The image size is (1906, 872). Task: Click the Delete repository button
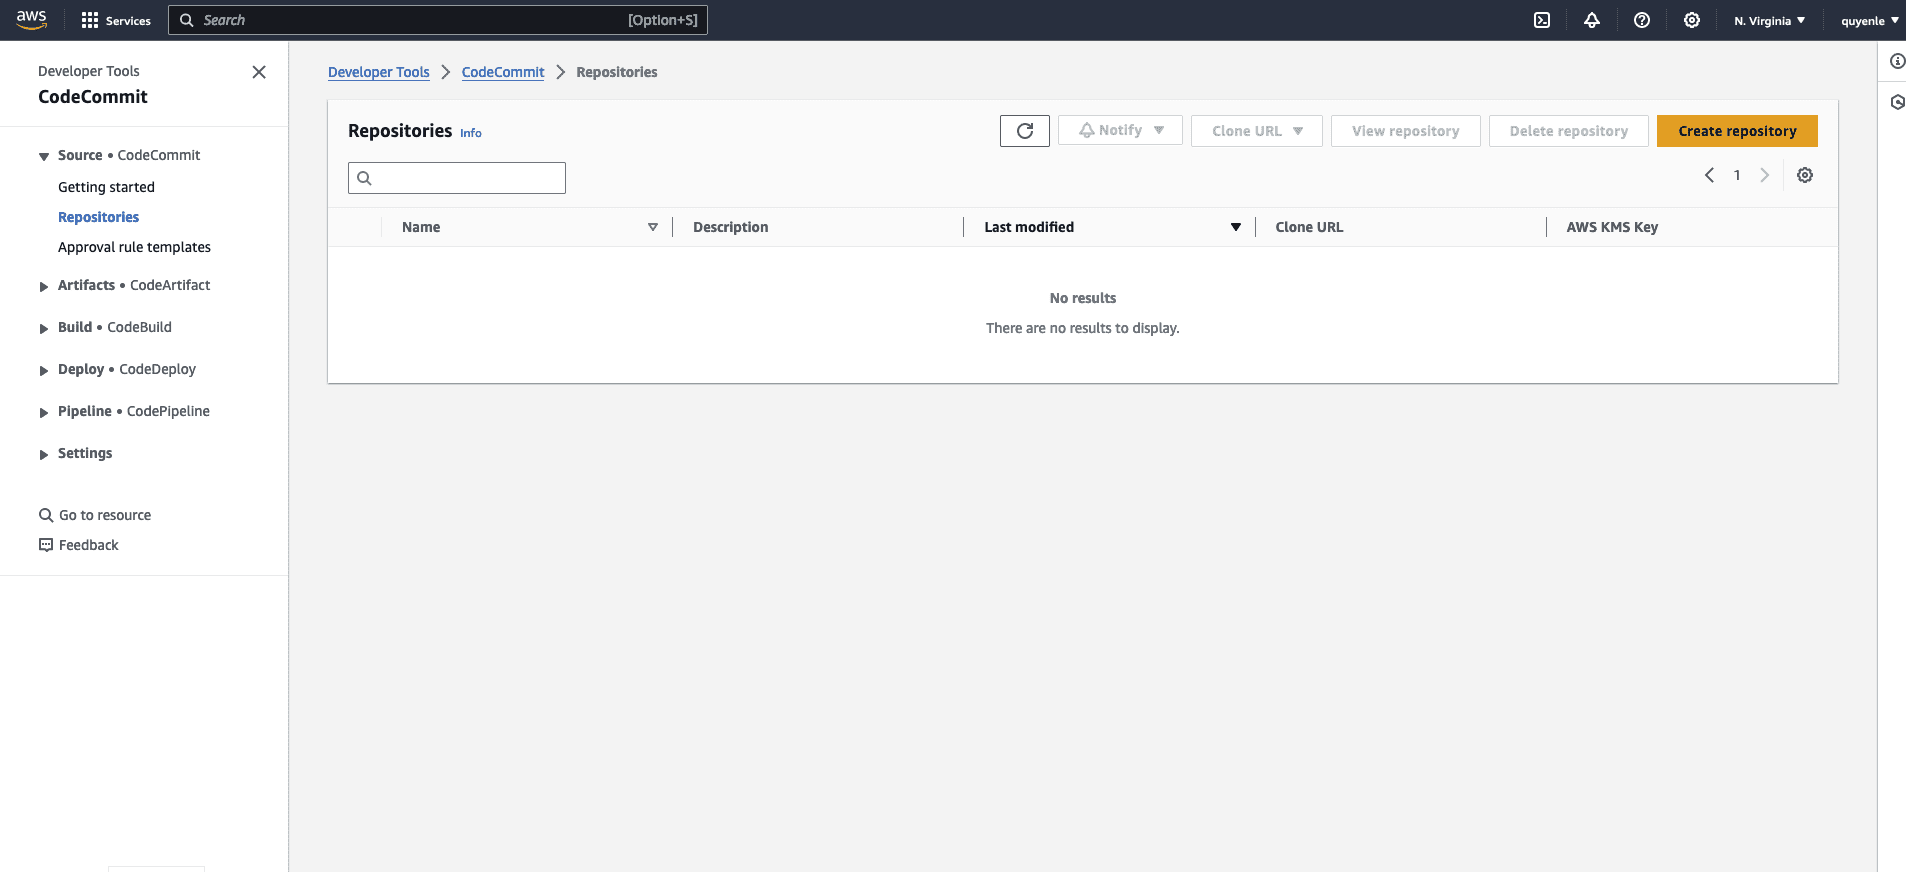click(1569, 131)
